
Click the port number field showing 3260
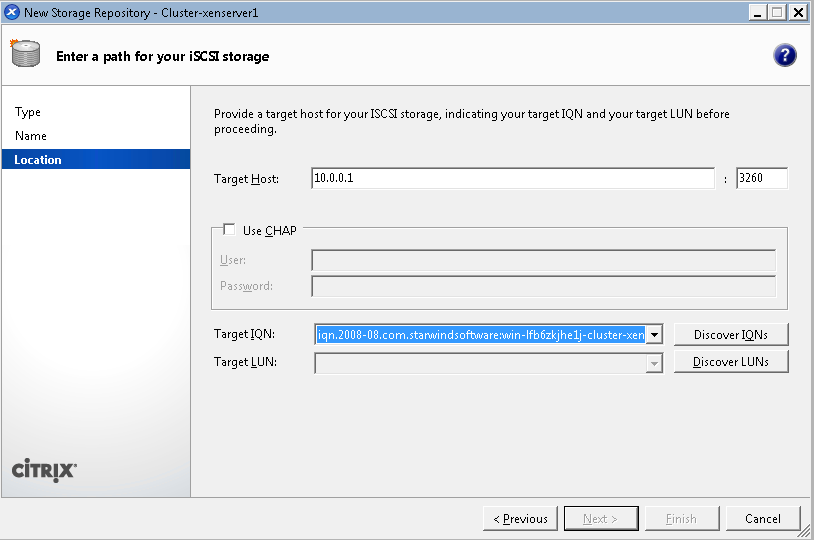tap(761, 178)
